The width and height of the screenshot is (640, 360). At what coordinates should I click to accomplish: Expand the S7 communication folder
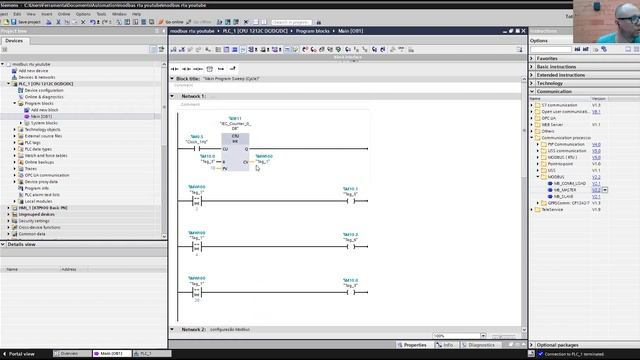(532, 105)
